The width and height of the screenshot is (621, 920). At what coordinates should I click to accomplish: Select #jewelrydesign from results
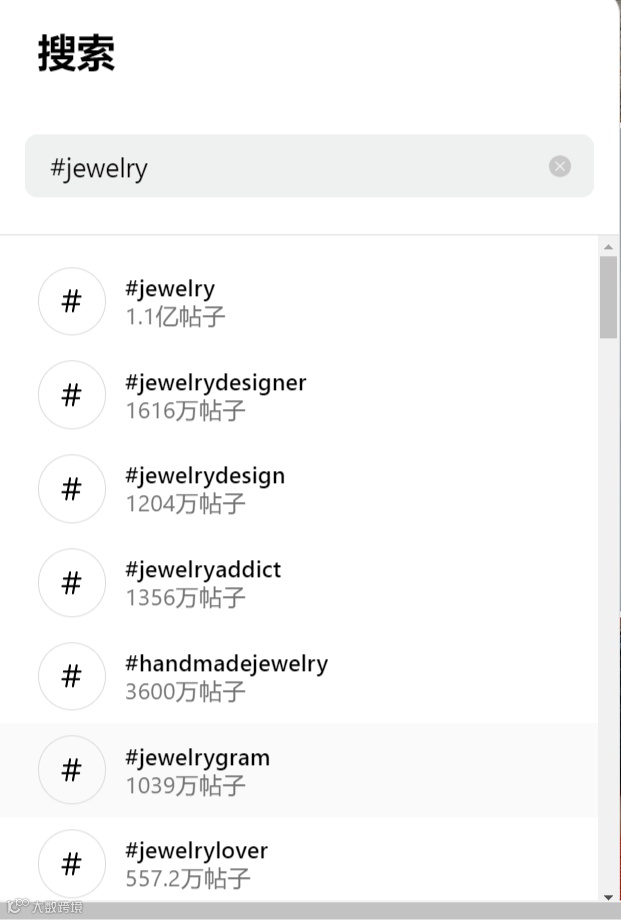[x=205, y=476]
